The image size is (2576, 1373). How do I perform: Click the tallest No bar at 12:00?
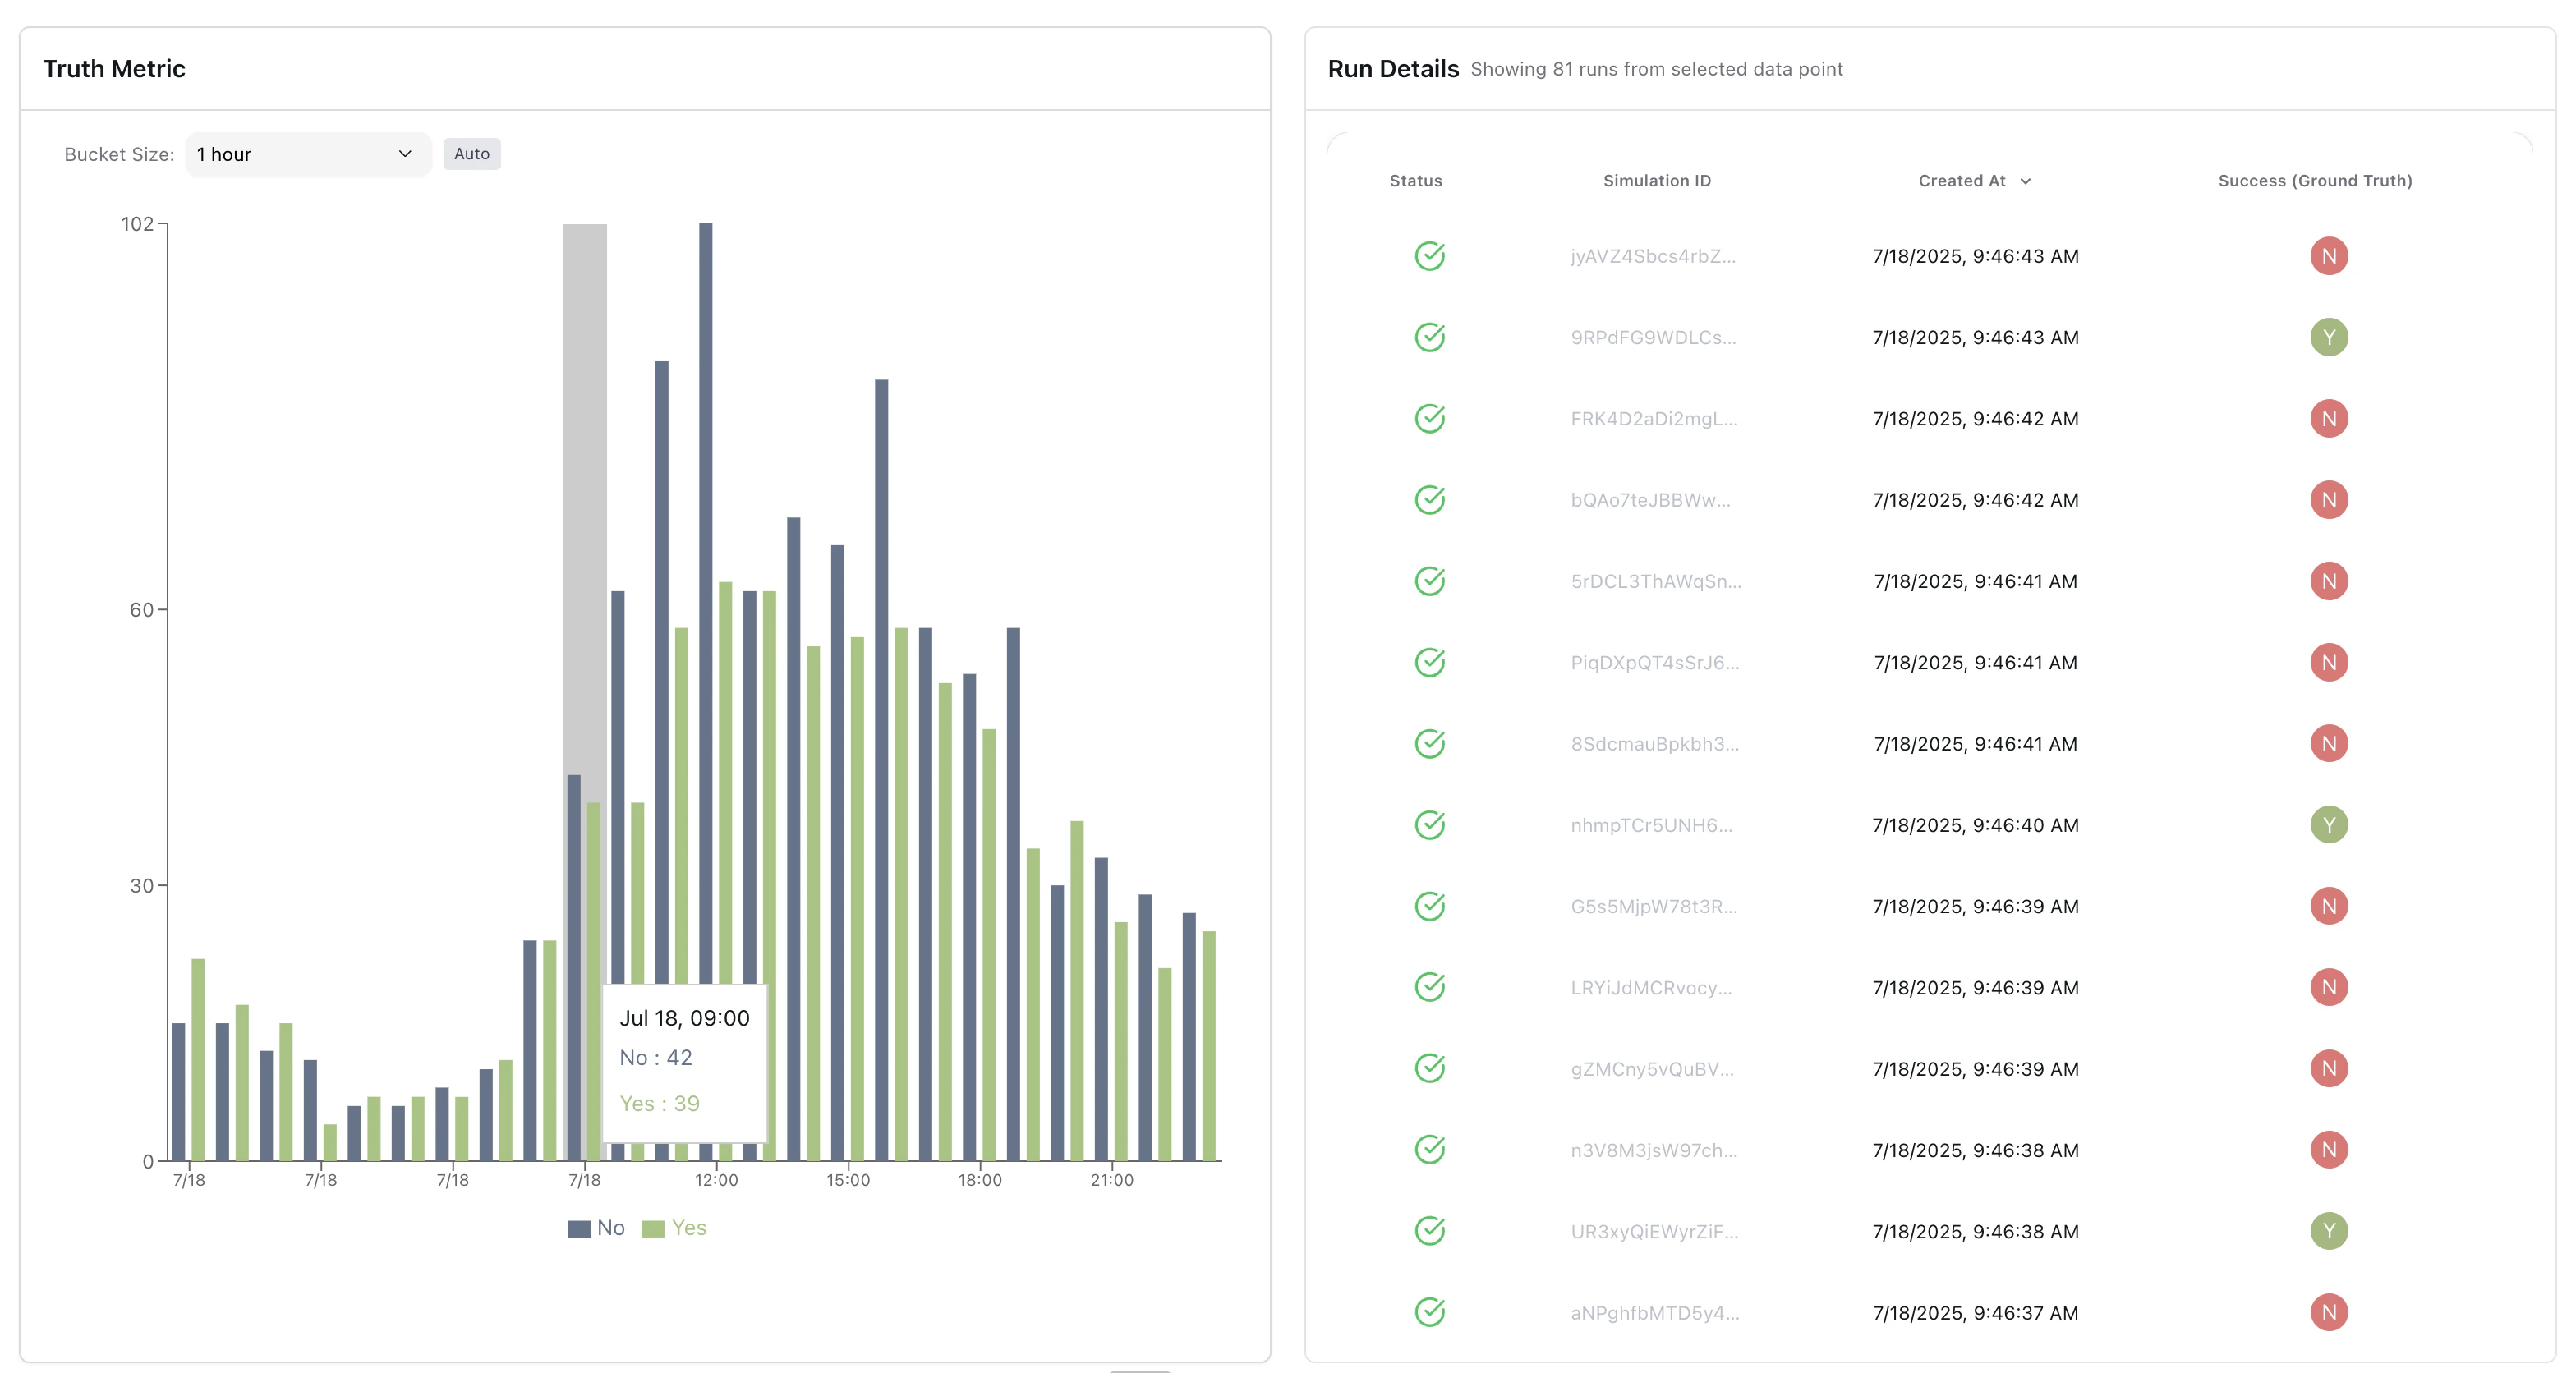point(705,600)
